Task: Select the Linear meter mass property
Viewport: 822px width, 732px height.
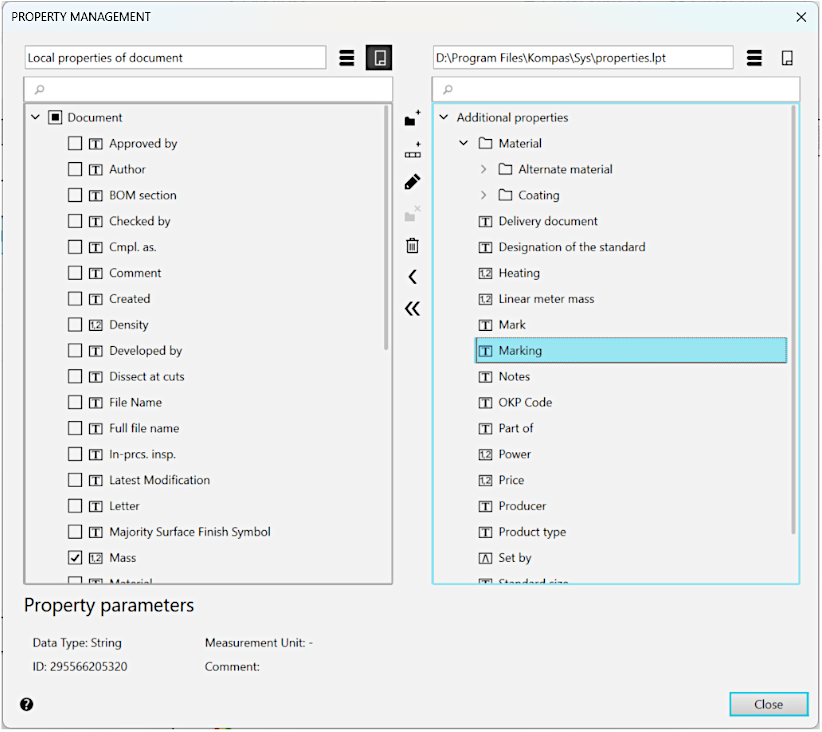Action: pyautogui.click(x=546, y=299)
